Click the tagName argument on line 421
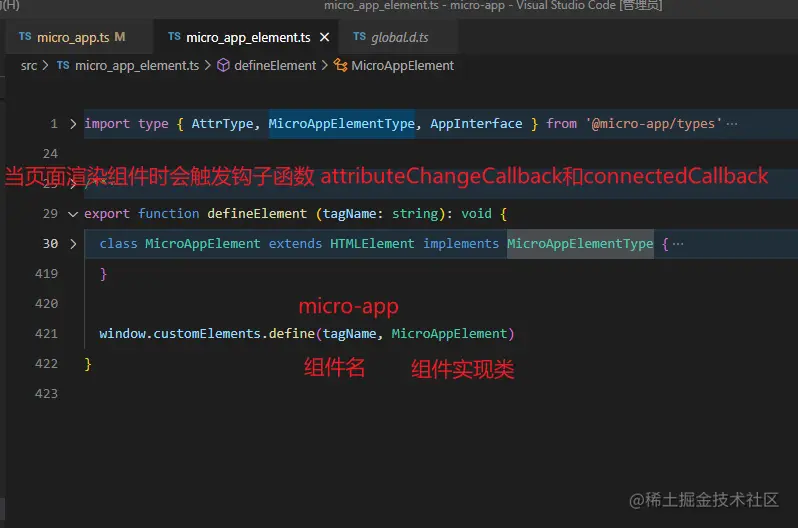Screen dimensions: 798x528 [350, 334]
